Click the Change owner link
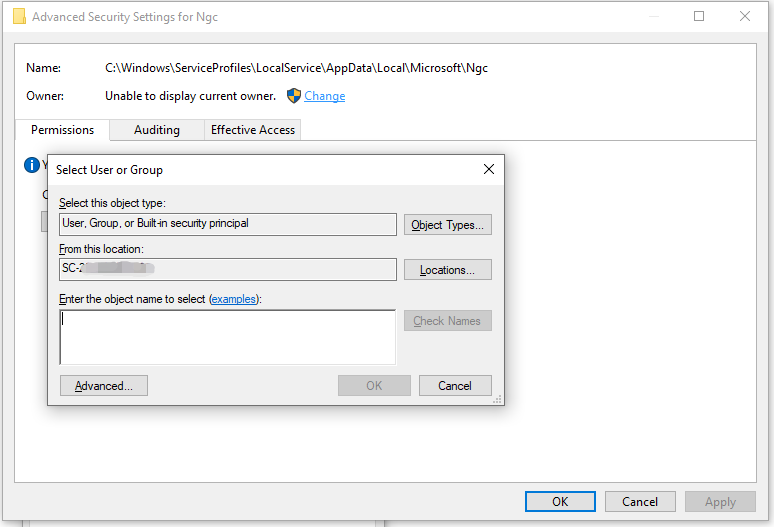 324,96
